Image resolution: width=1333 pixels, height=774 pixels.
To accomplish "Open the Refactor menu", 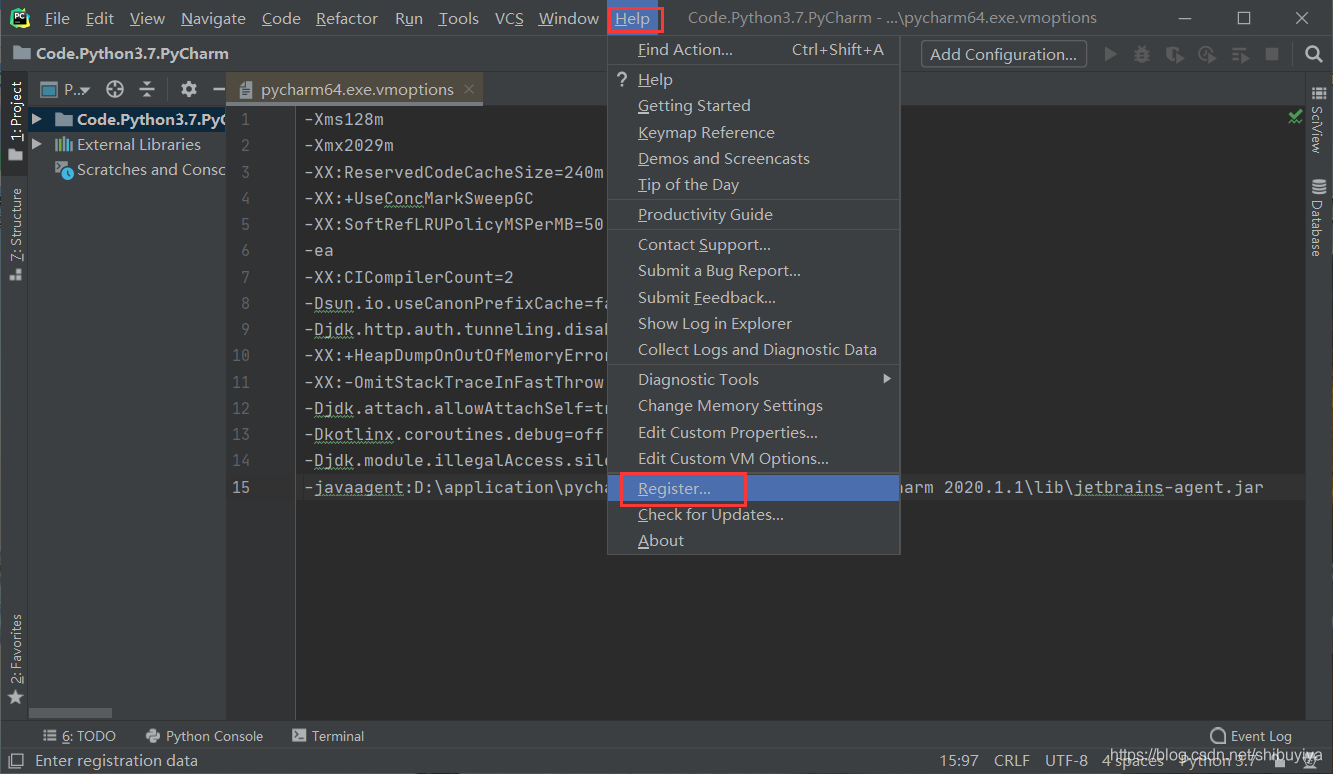I will pyautogui.click(x=347, y=19).
